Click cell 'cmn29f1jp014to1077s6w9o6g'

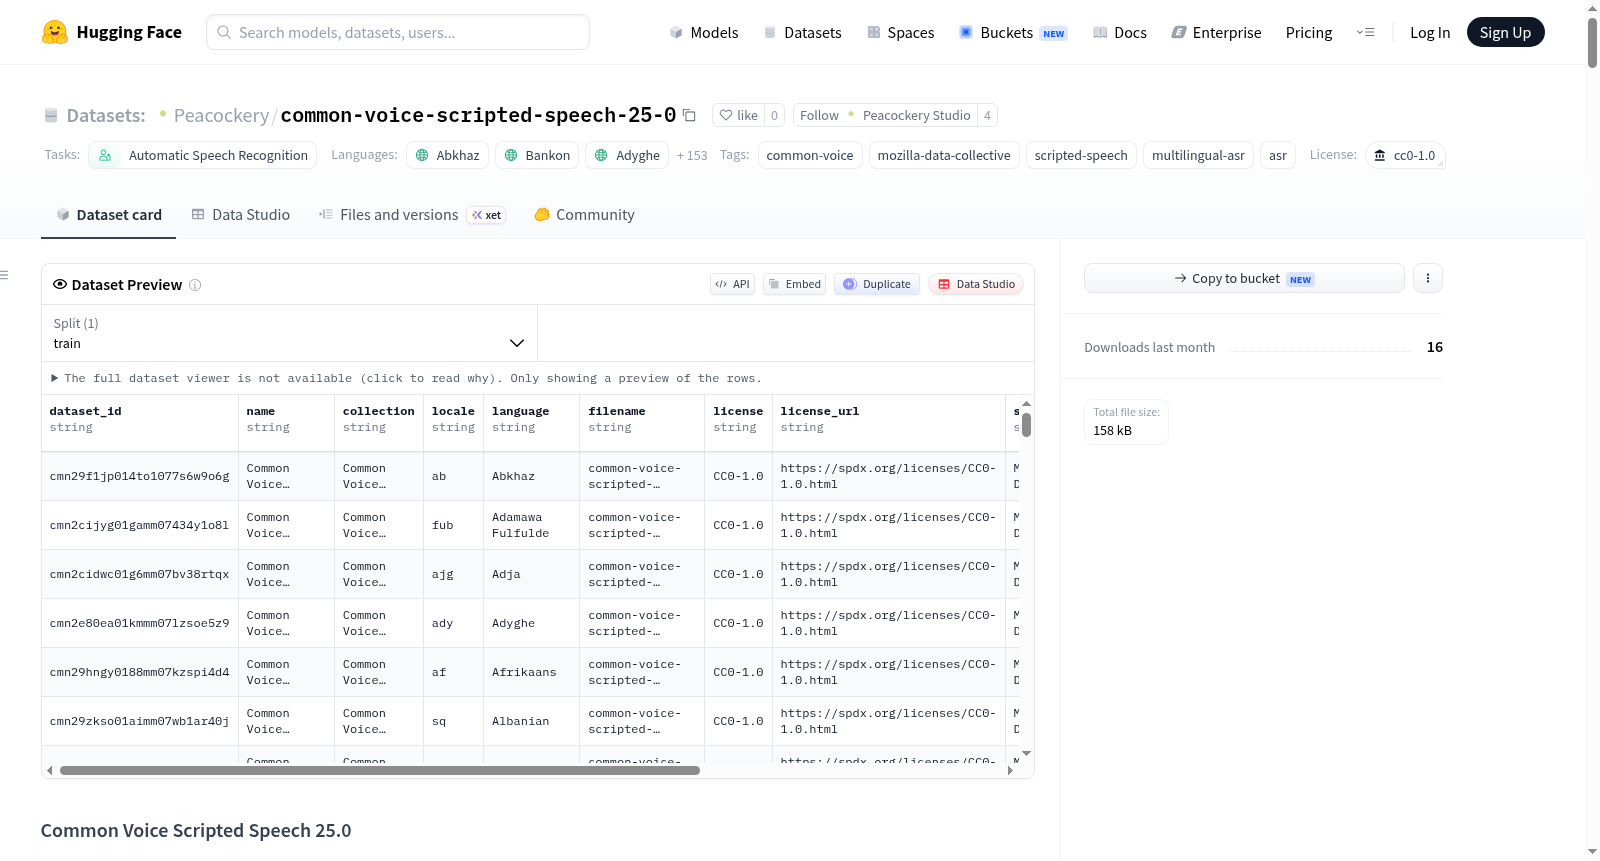[140, 476]
